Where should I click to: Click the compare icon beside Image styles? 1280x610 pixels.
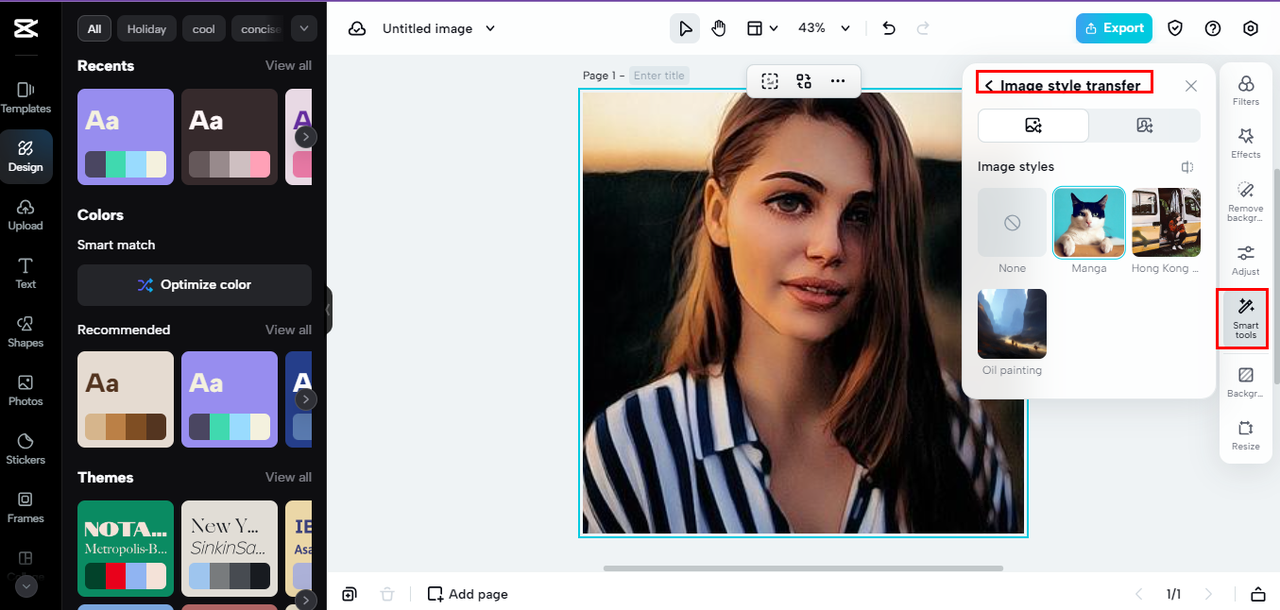(x=1187, y=167)
